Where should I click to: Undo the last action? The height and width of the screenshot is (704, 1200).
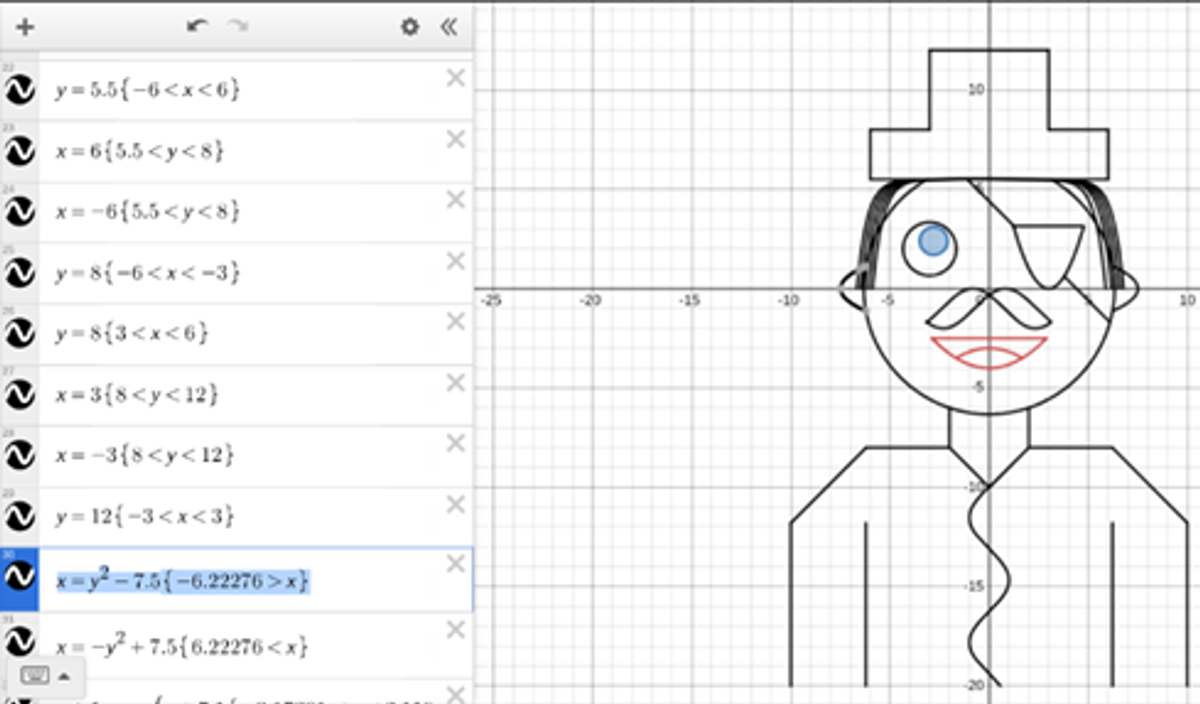pyautogui.click(x=197, y=27)
